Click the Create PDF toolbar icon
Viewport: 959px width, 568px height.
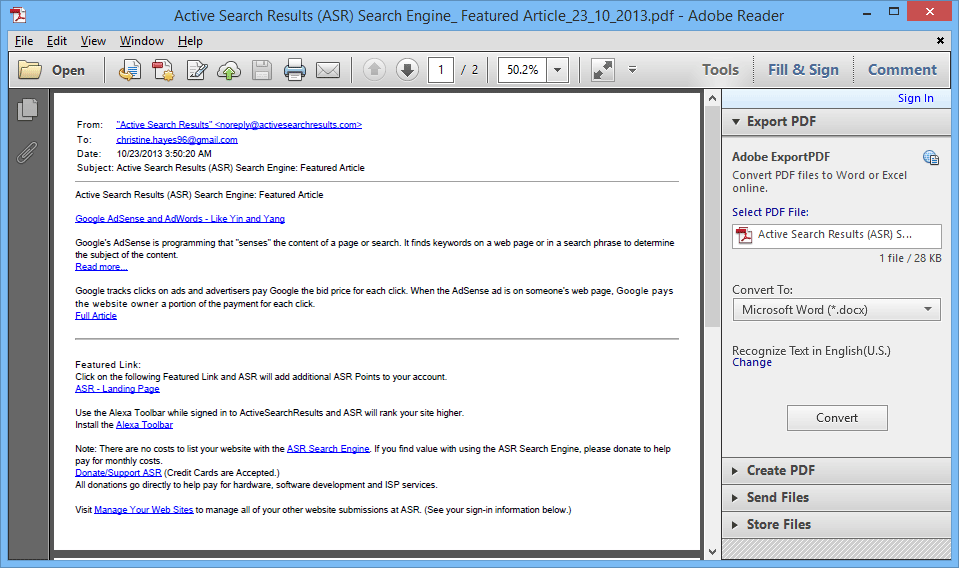tap(163, 70)
